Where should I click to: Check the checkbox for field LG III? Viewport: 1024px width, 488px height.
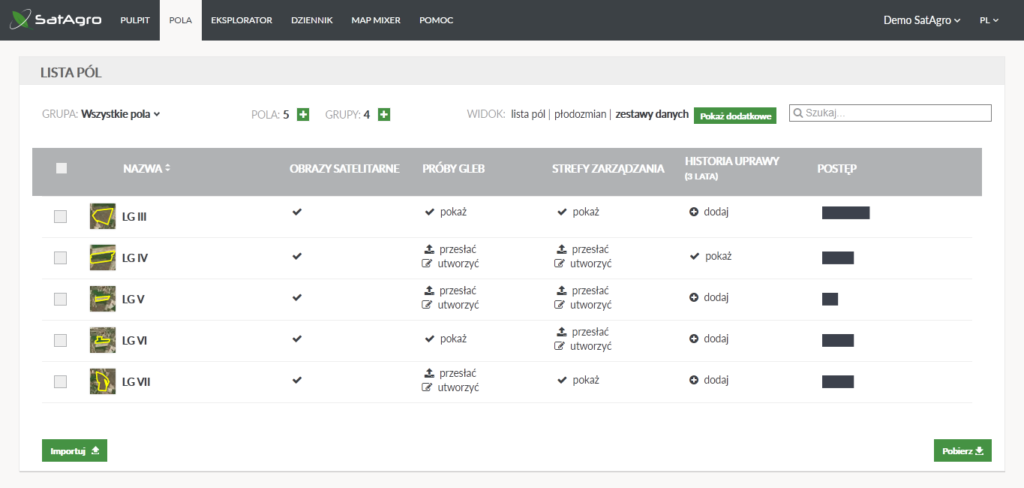pyautogui.click(x=61, y=216)
